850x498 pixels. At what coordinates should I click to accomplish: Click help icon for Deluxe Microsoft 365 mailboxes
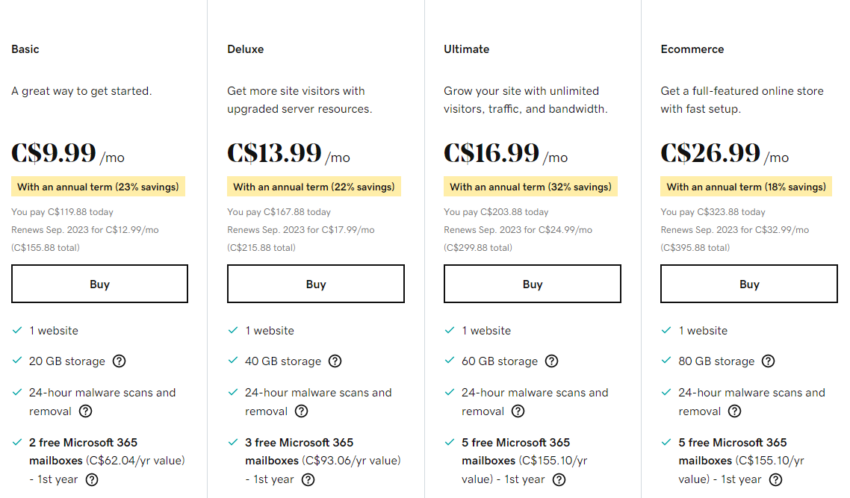(x=308, y=480)
